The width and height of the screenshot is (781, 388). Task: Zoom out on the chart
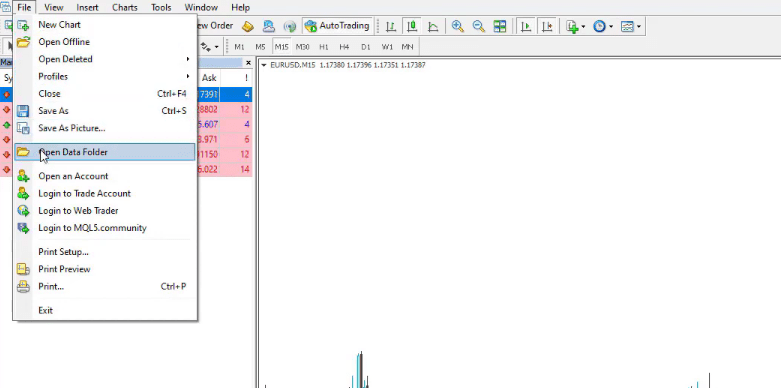tap(479, 26)
